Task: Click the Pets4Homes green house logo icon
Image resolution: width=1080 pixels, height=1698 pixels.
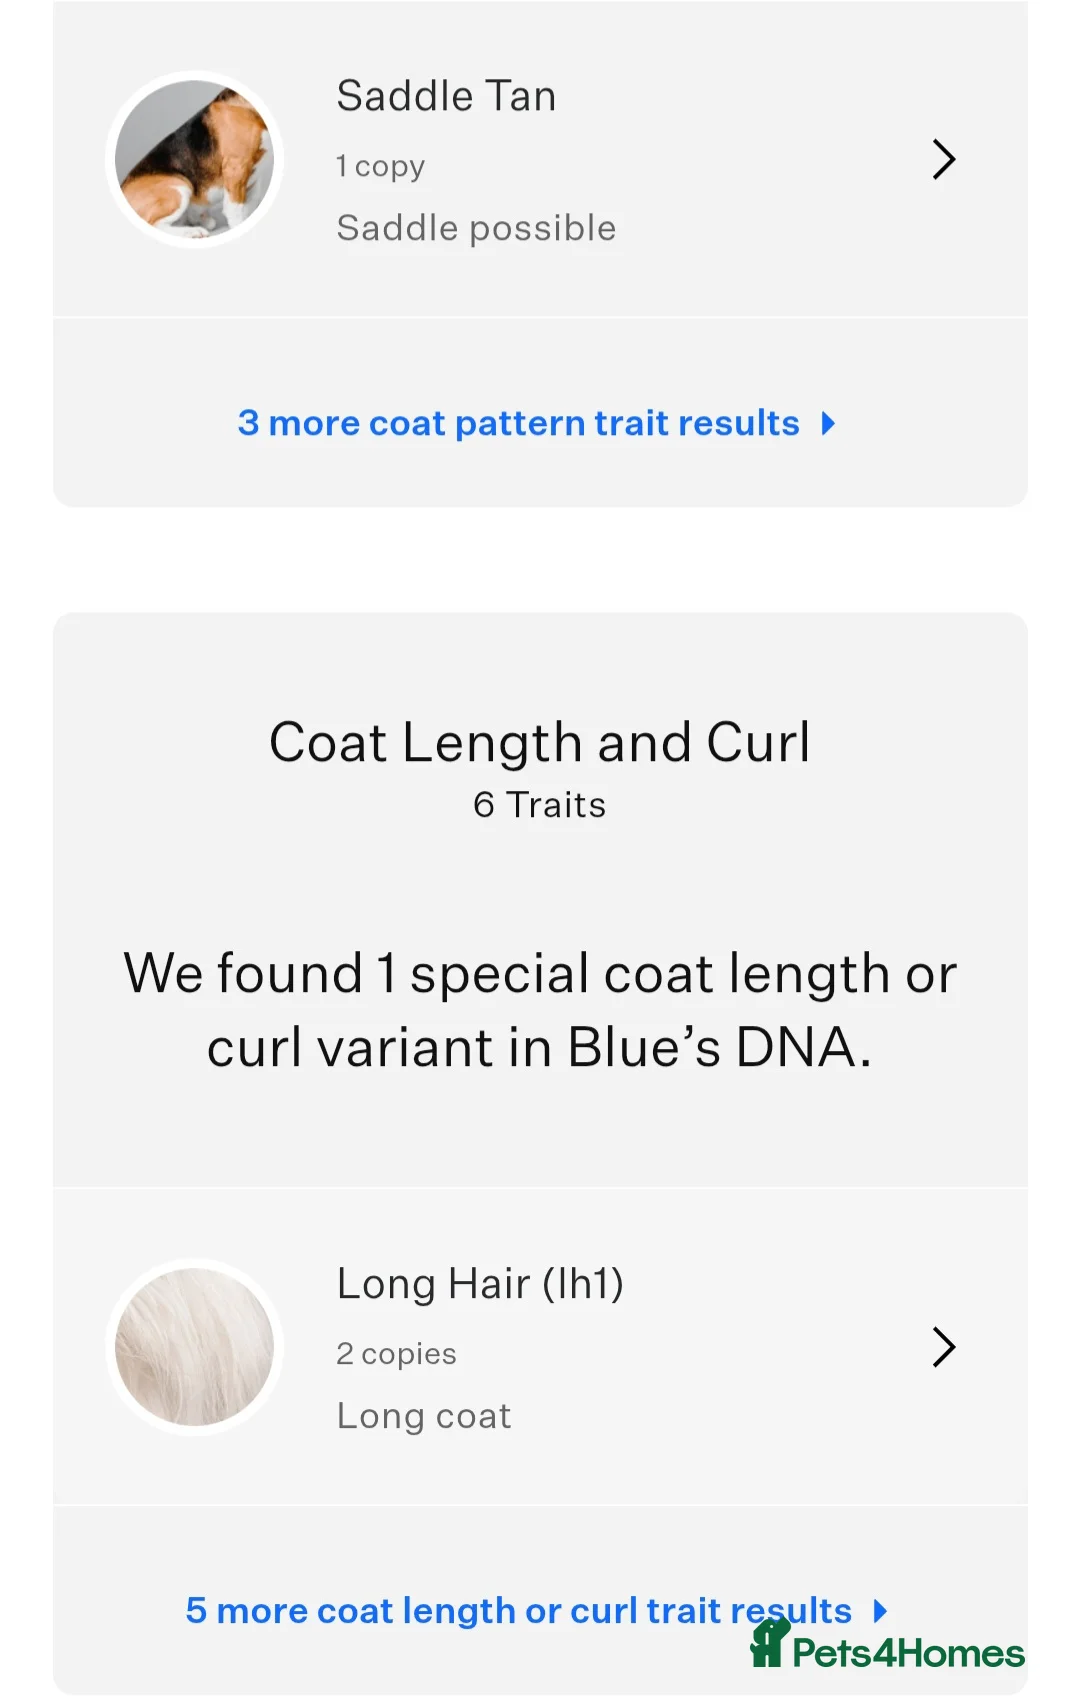Action: pos(768,1645)
